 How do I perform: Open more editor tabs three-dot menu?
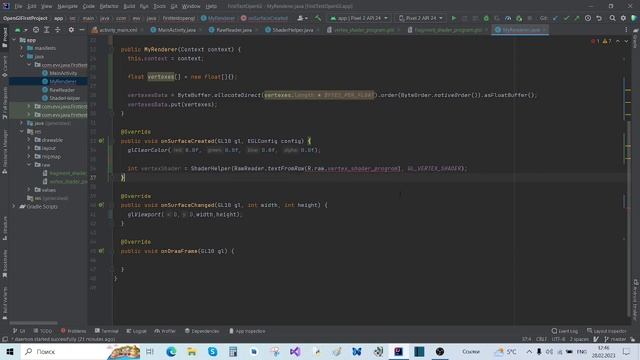click(x=626, y=30)
